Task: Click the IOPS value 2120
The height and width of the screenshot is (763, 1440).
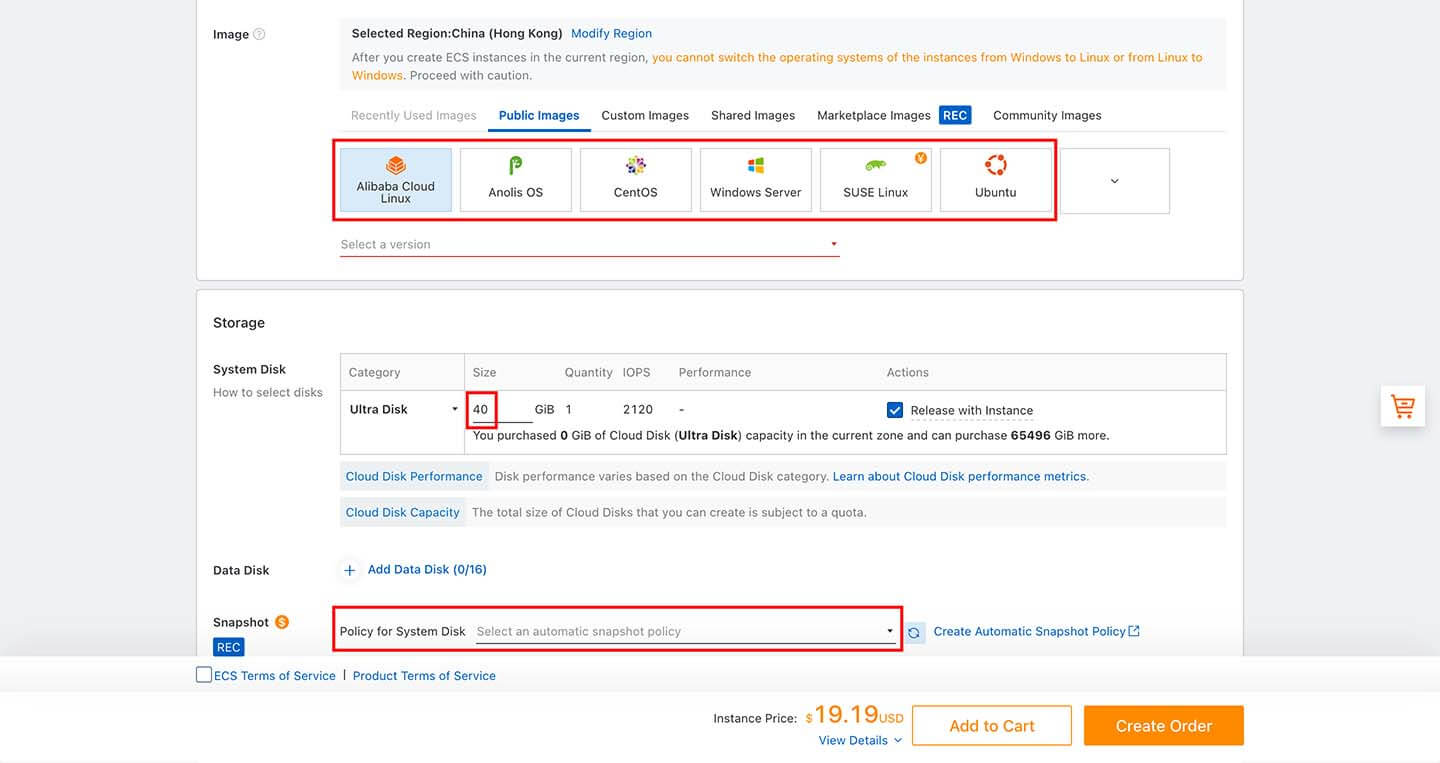Action: [x=638, y=409]
